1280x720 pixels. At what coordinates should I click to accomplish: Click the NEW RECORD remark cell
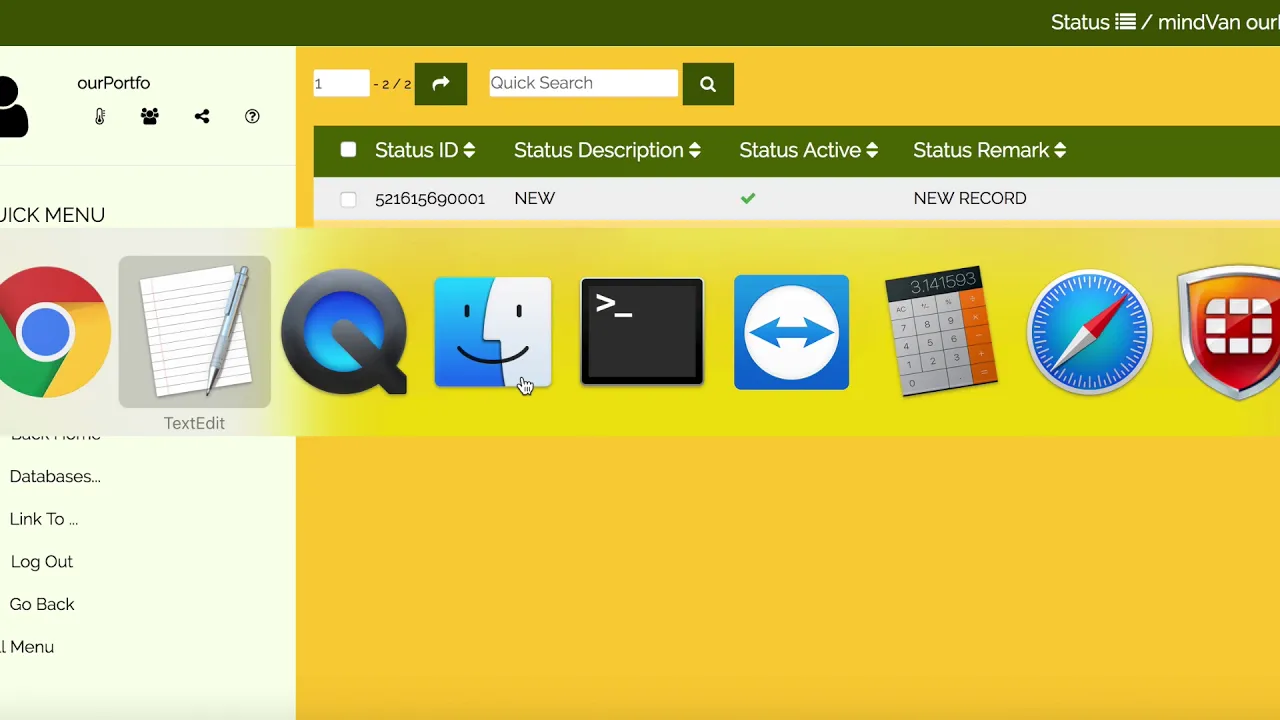point(970,198)
